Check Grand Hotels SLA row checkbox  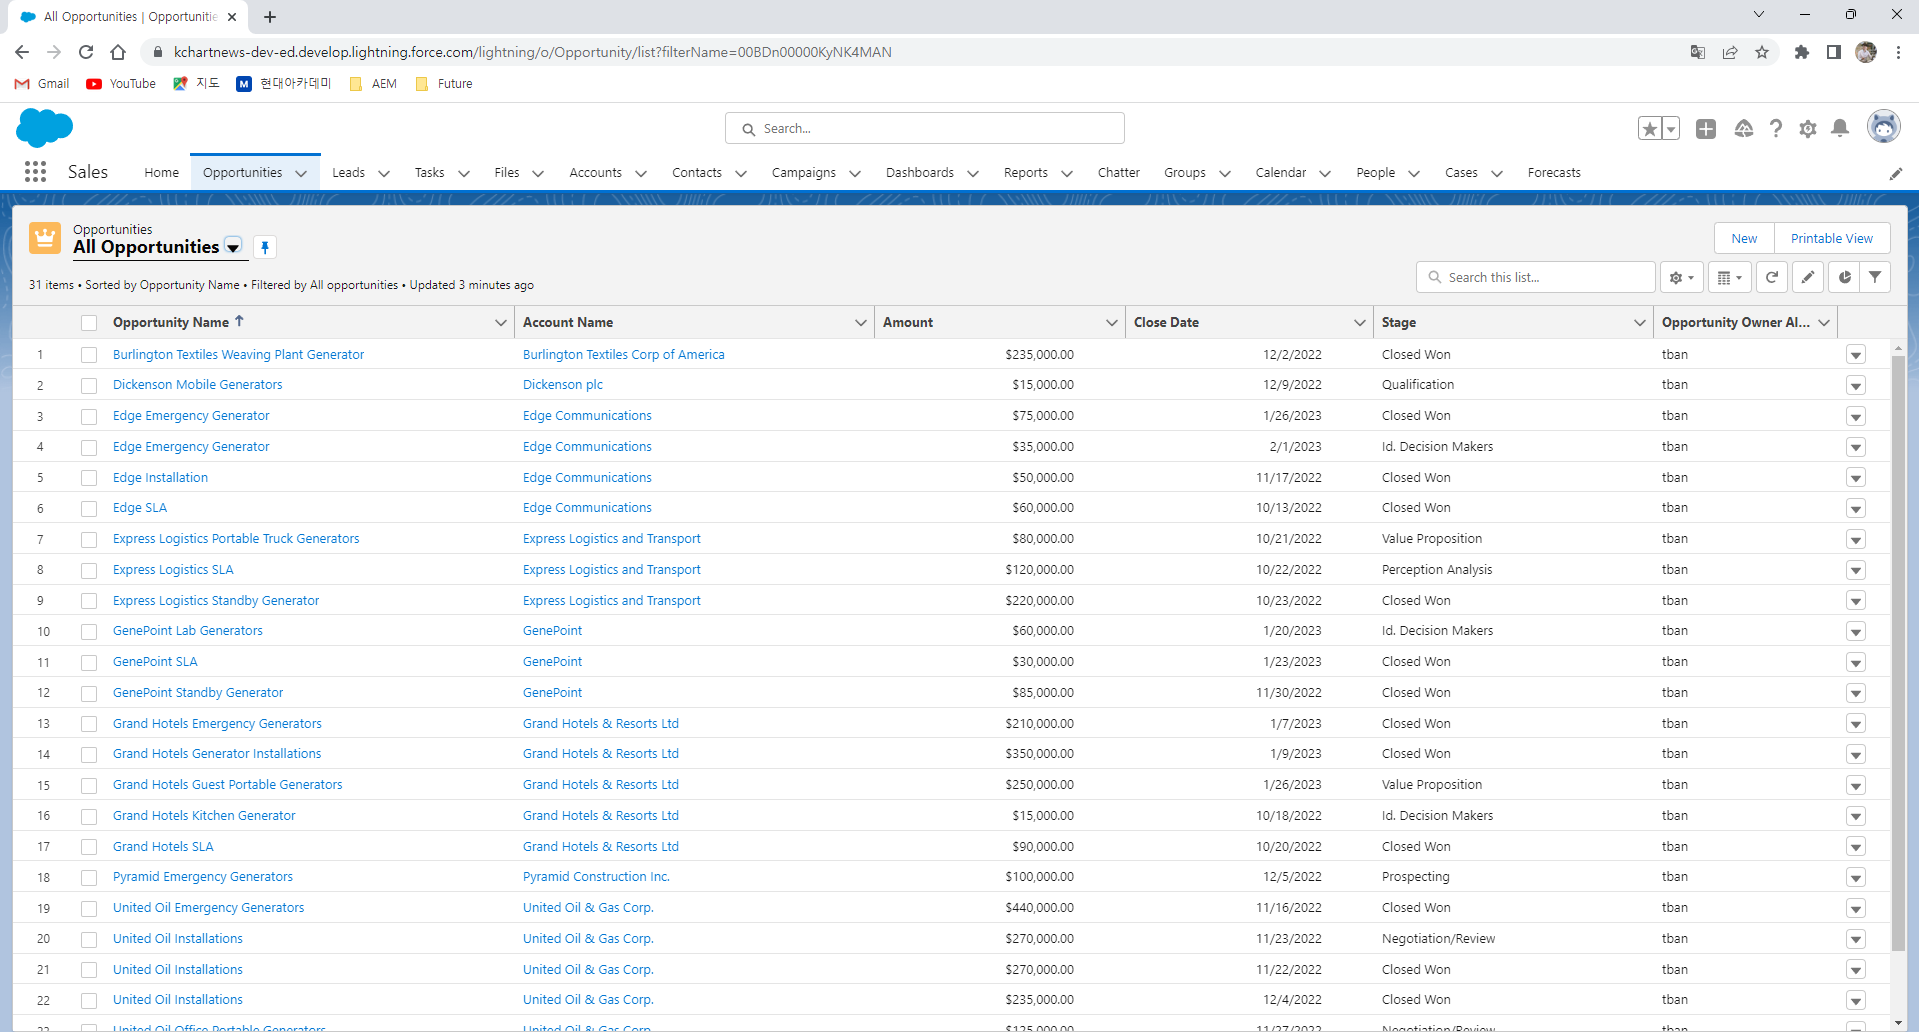89,847
